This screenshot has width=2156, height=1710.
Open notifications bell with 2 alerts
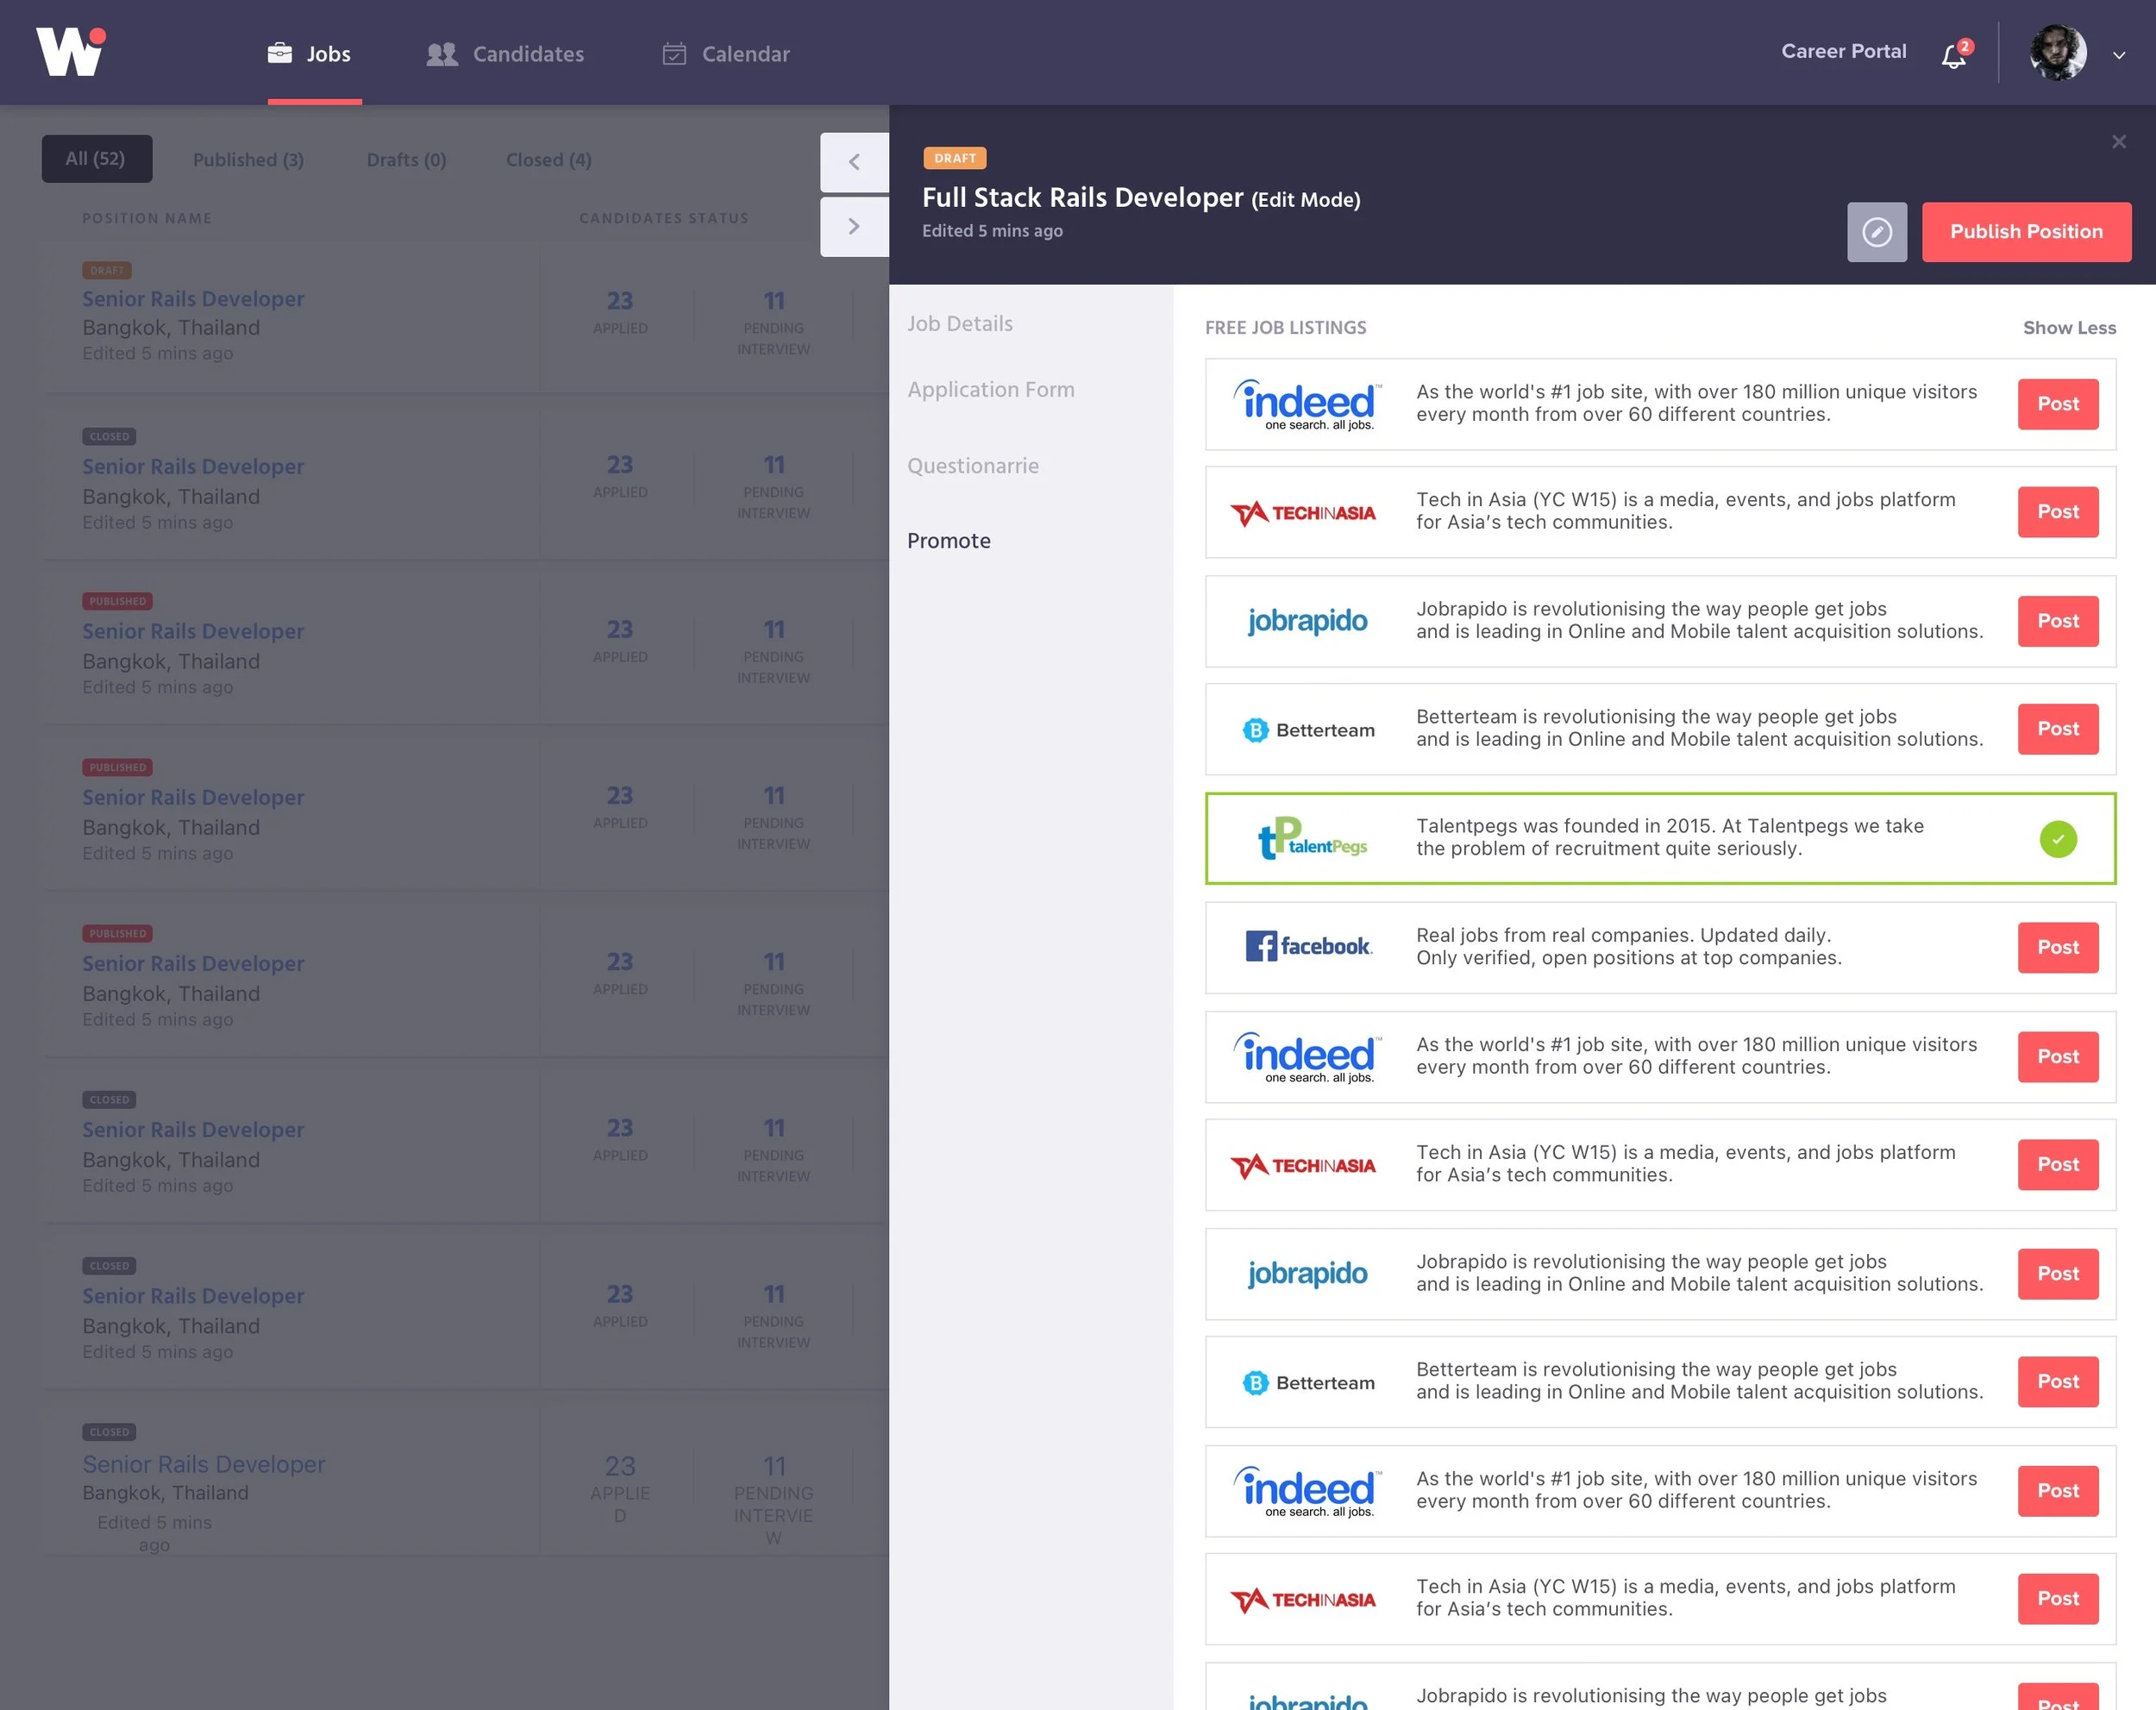[x=1955, y=55]
